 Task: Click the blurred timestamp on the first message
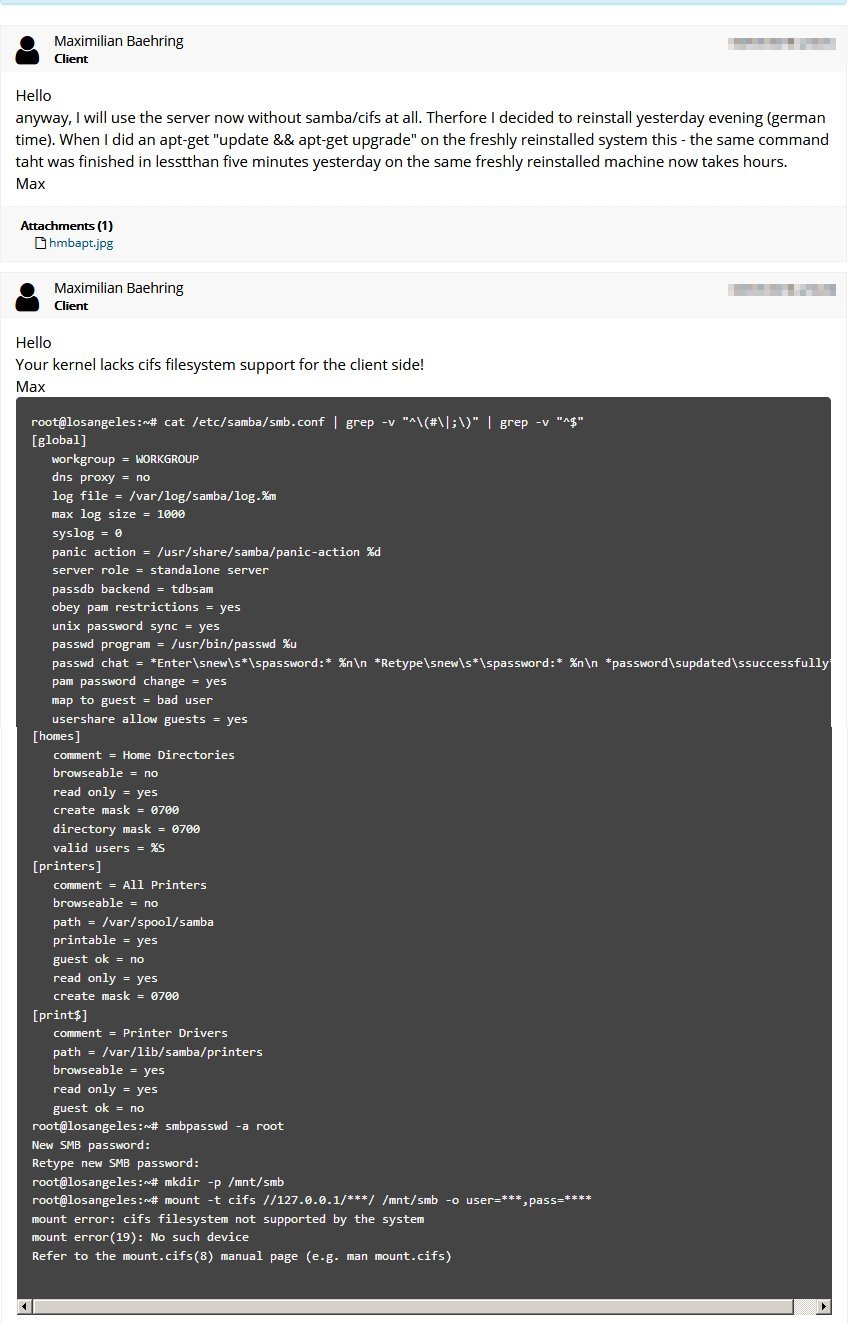click(x=782, y=43)
